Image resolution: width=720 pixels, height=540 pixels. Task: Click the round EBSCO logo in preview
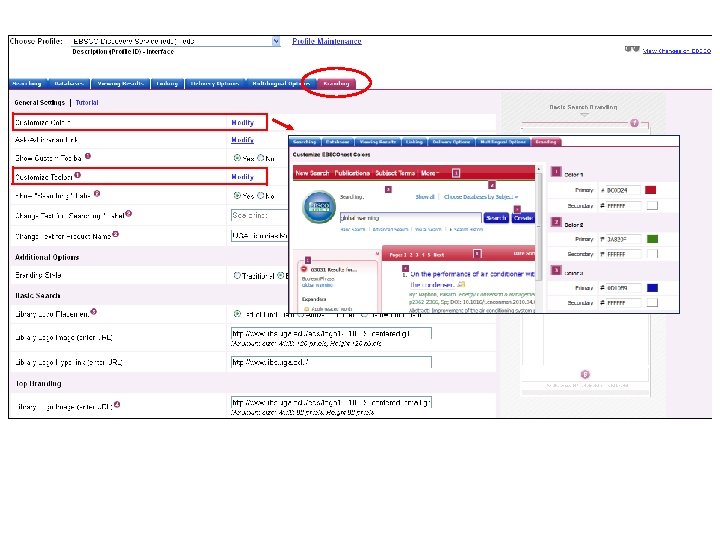319,207
